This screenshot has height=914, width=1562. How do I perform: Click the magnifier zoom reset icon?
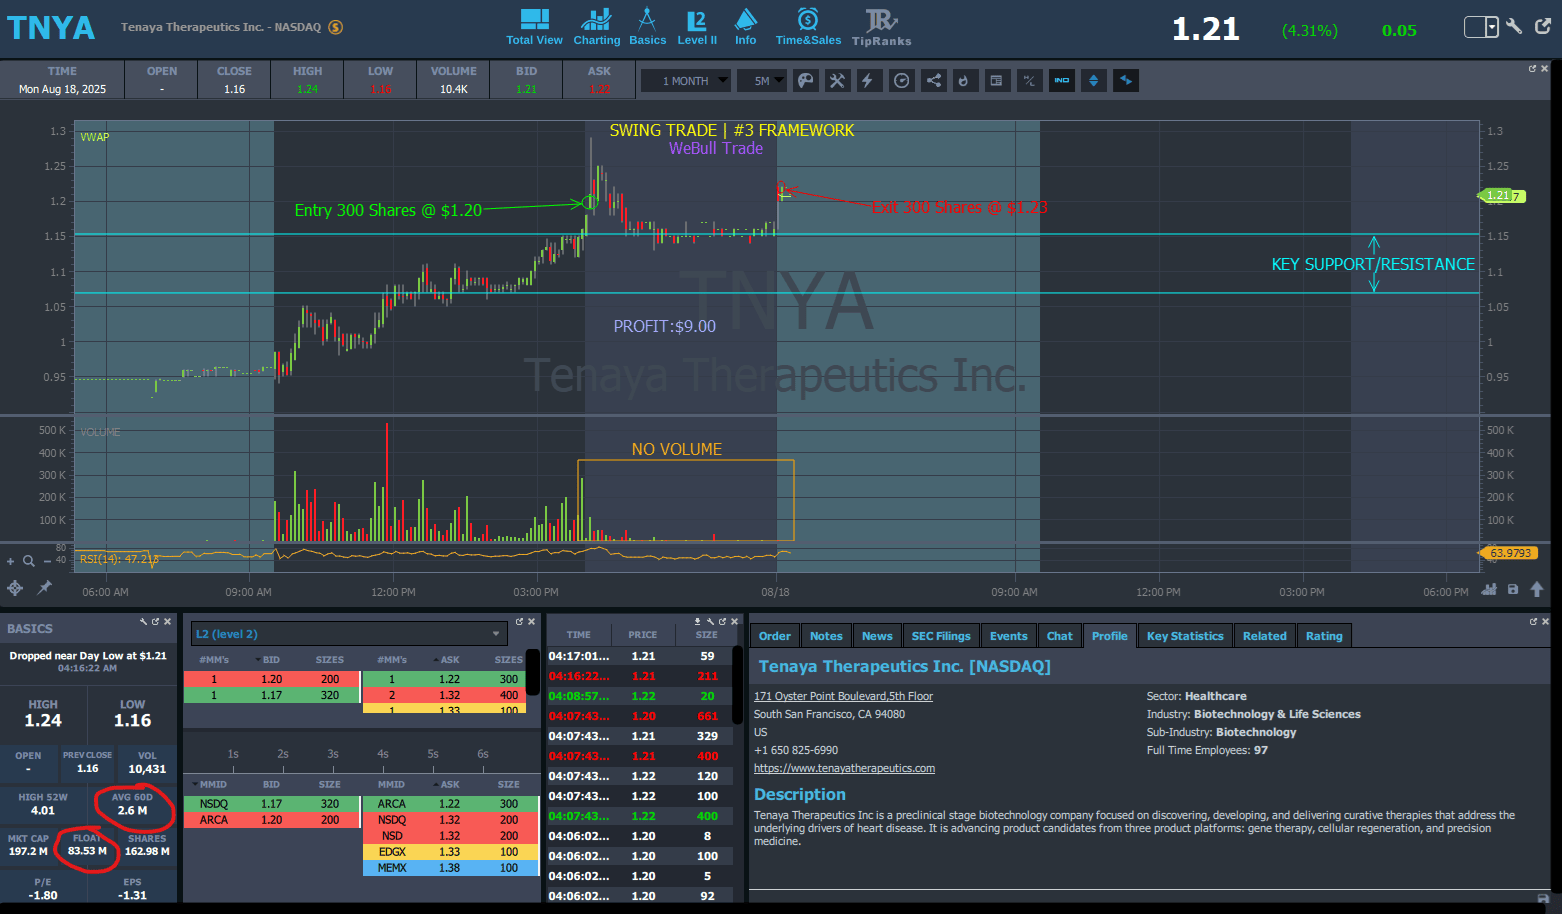pos(29,561)
